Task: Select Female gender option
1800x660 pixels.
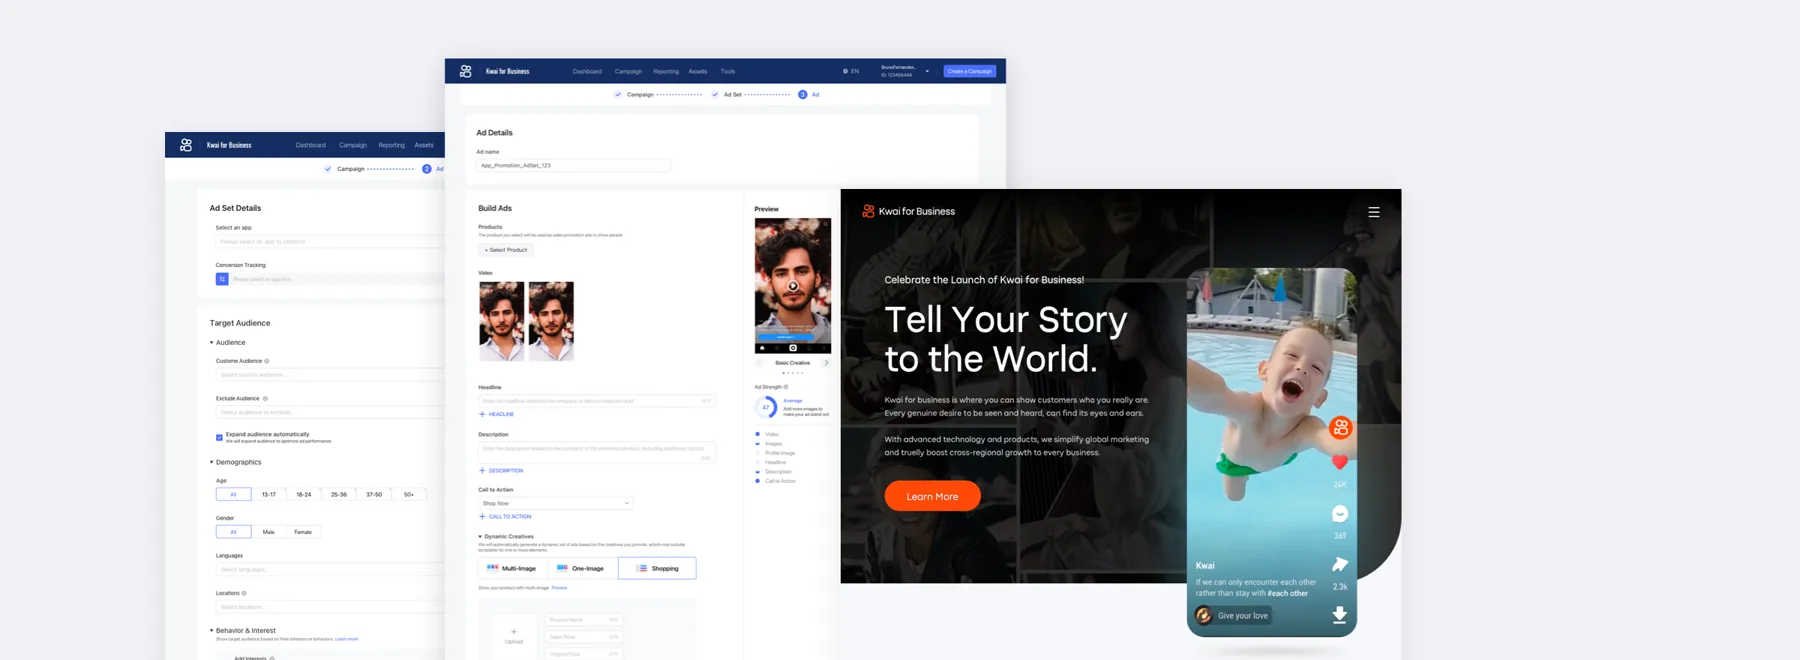Action: 303,532
